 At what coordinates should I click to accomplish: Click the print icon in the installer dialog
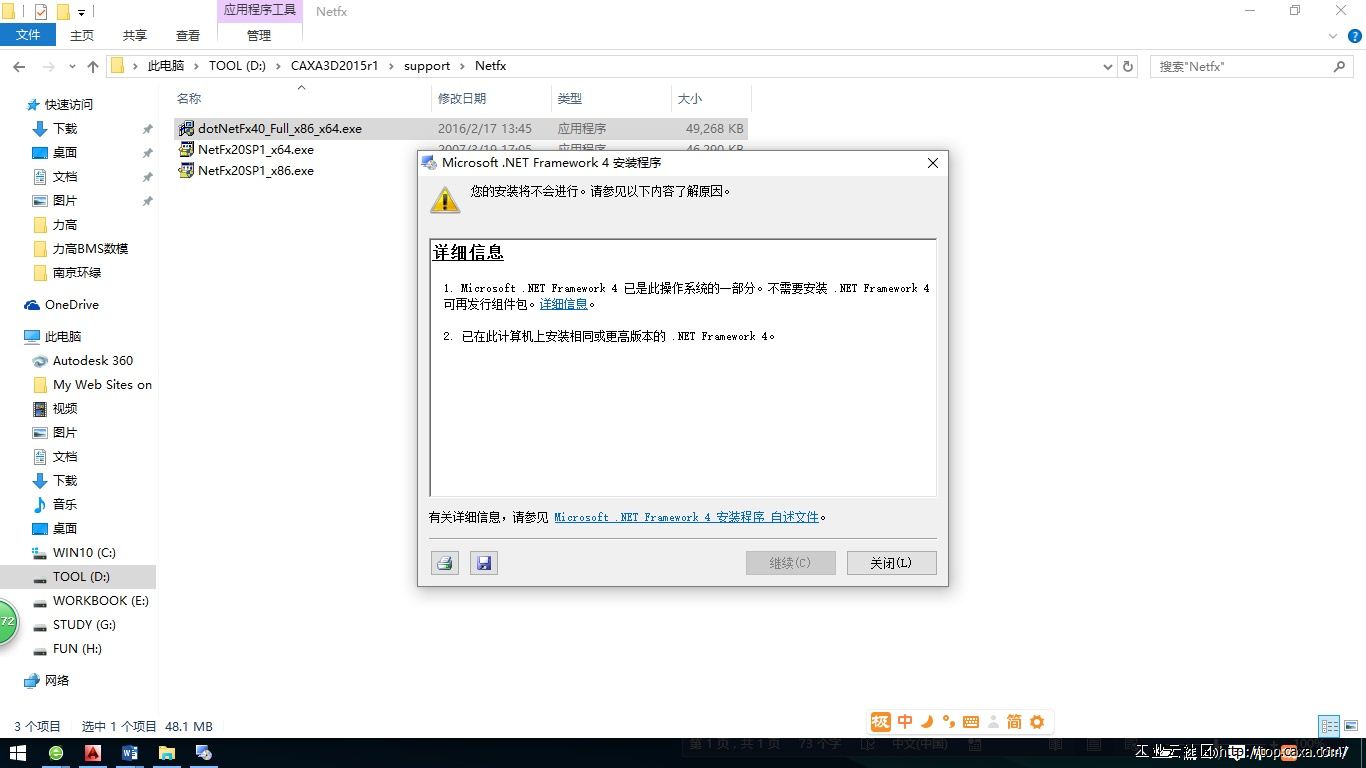coord(445,563)
